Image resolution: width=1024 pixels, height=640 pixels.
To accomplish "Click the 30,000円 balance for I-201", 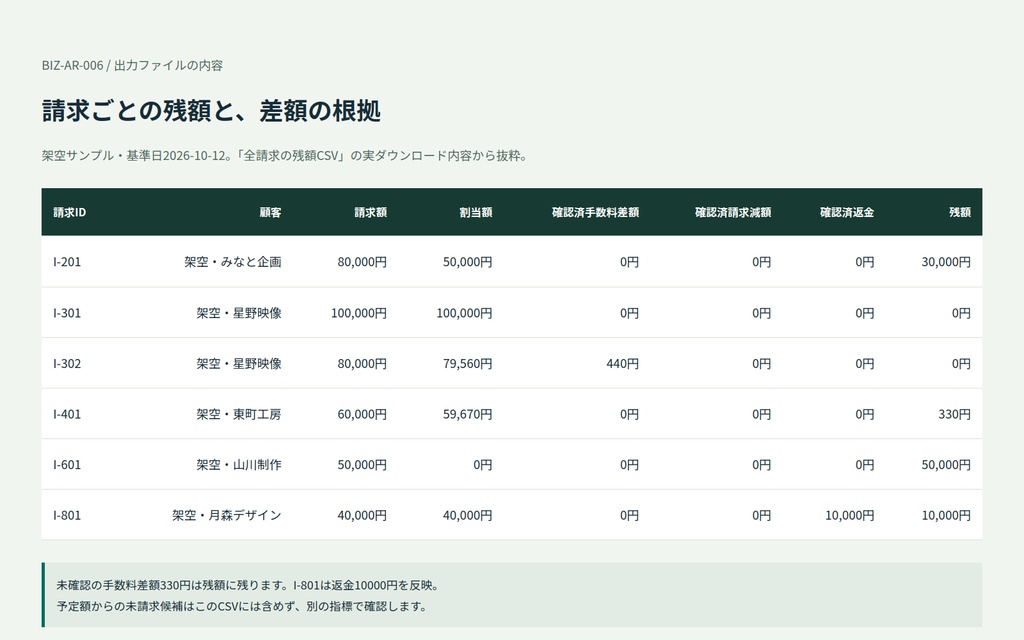I will click(946, 262).
